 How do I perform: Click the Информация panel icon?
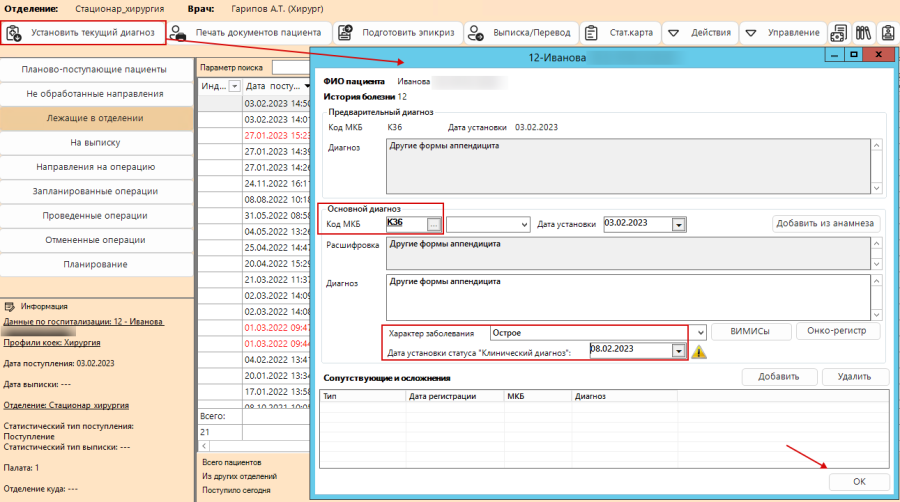[x=10, y=306]
